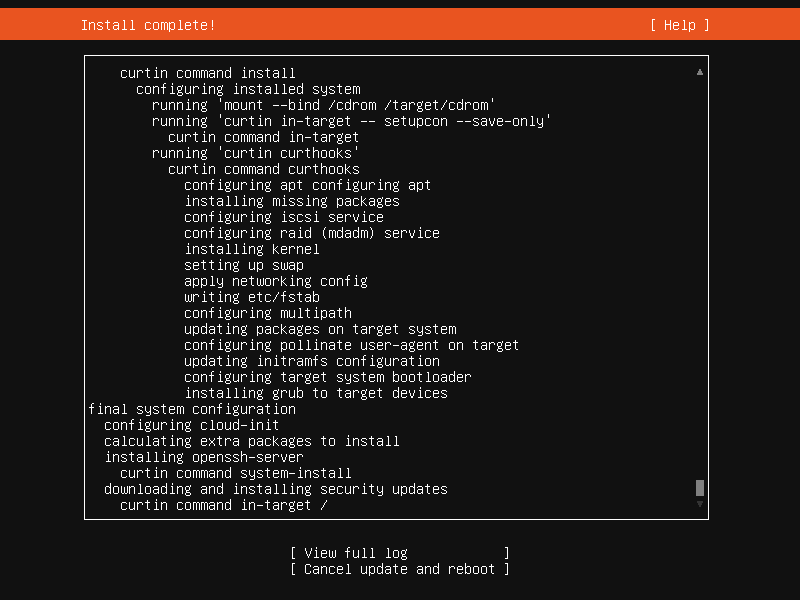Screen dimensions: 800x600
Task: Click 'setting up swap' log entry
Action: point(244,265)
